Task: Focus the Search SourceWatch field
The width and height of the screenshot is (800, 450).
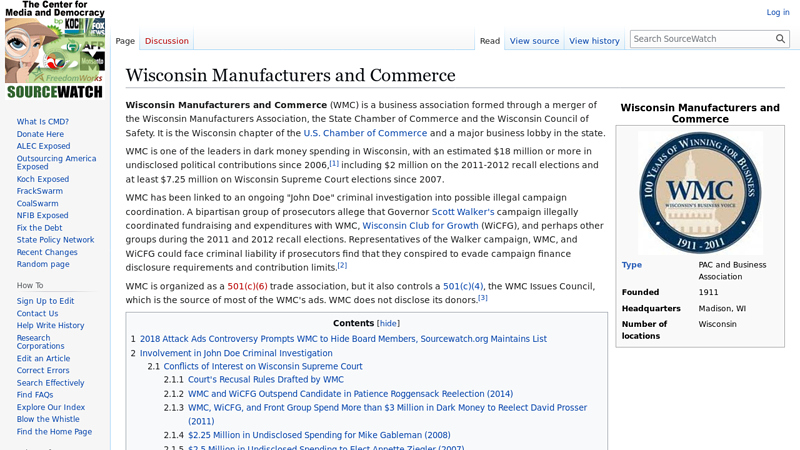Action: click(x=703, y=39)
